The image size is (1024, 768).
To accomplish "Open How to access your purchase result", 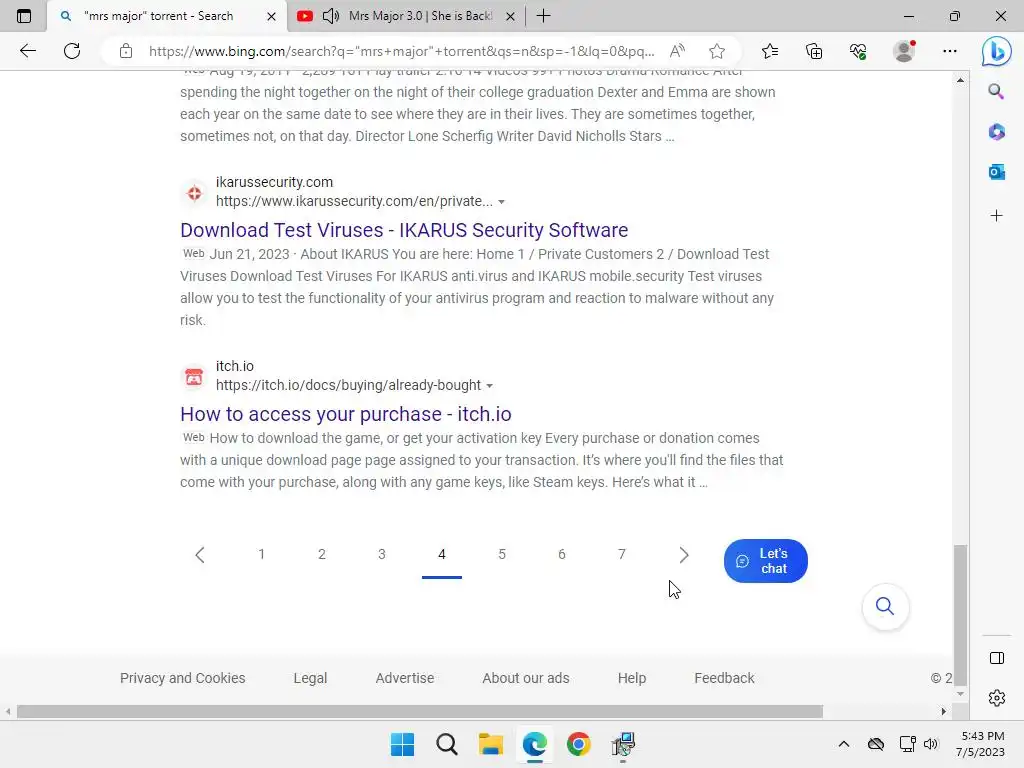I will tap(345, 414).
